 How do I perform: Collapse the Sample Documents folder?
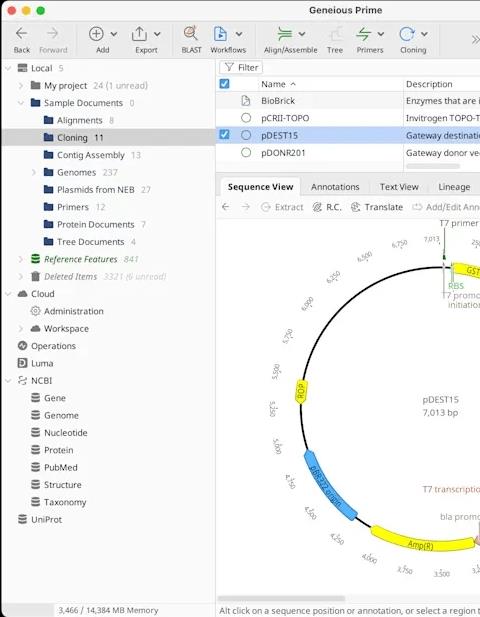pyautogui.click(x=21, y=103)
